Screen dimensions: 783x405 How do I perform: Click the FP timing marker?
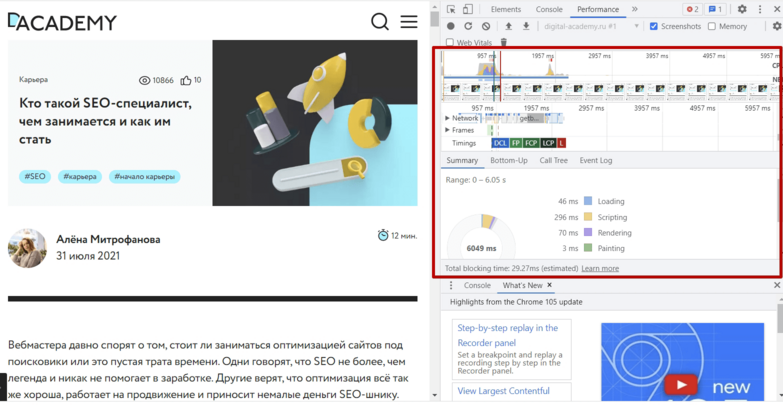tap(516, 143)
